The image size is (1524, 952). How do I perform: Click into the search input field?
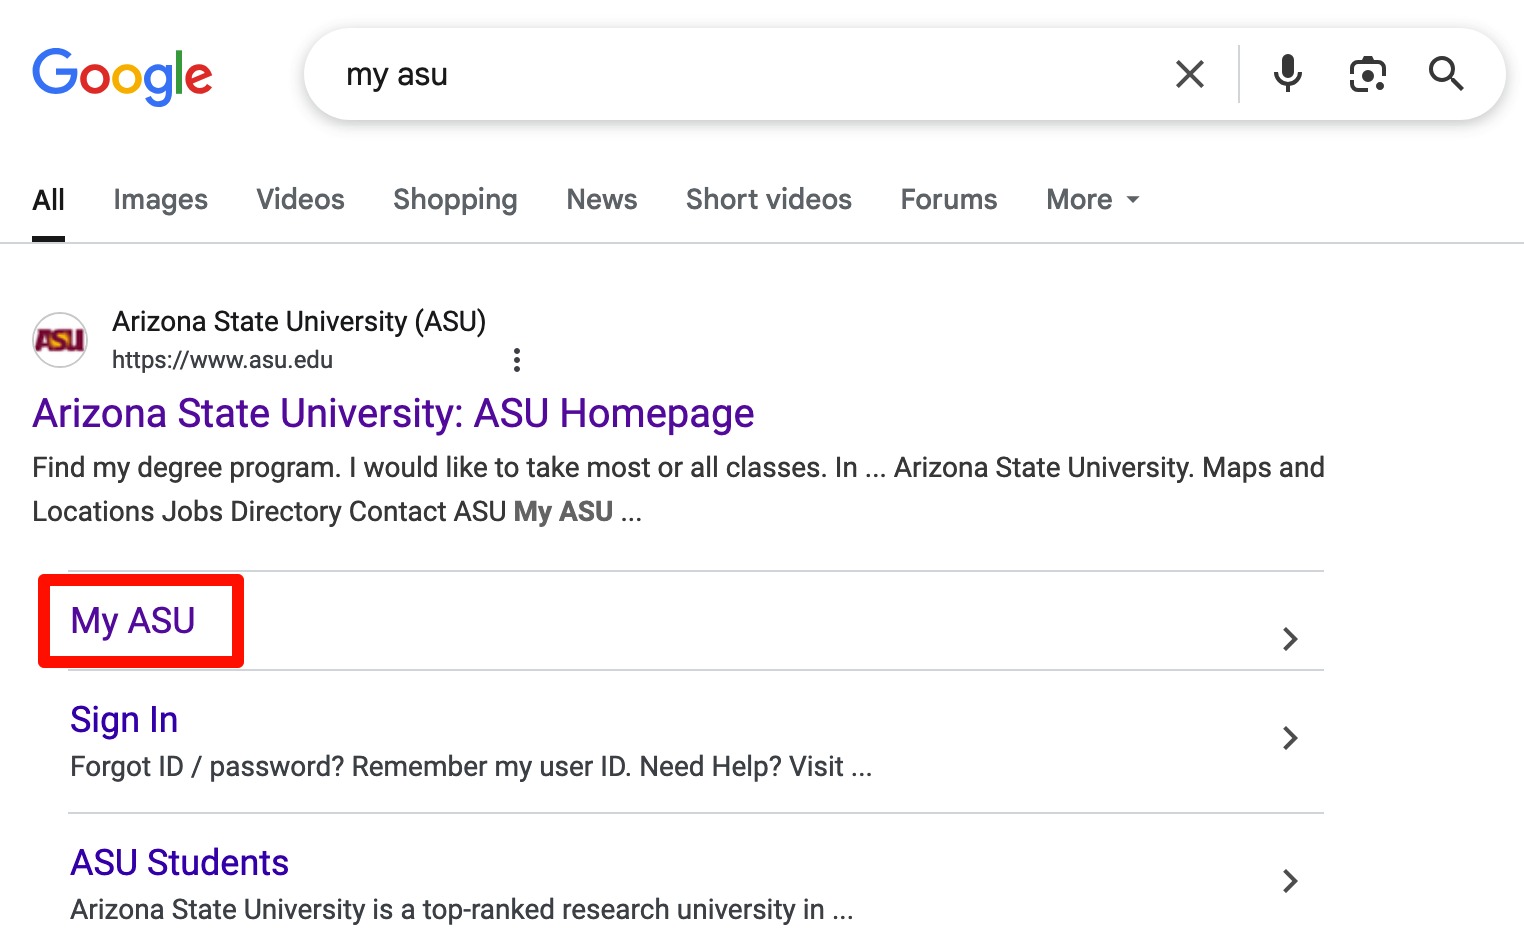[750, 75]
